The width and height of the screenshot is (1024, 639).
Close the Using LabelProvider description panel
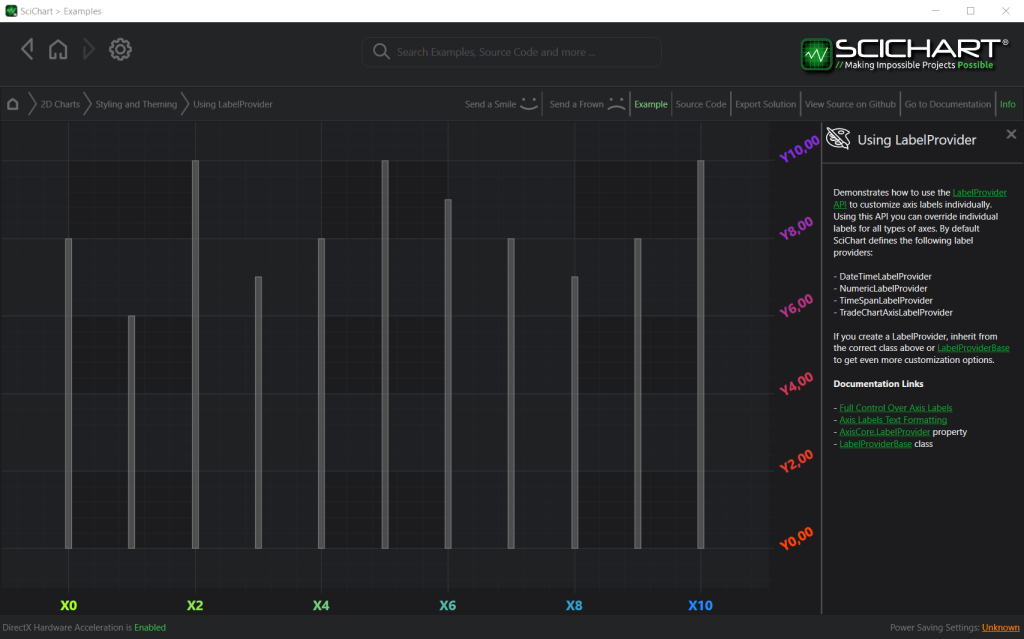(x=1010, y=133)
